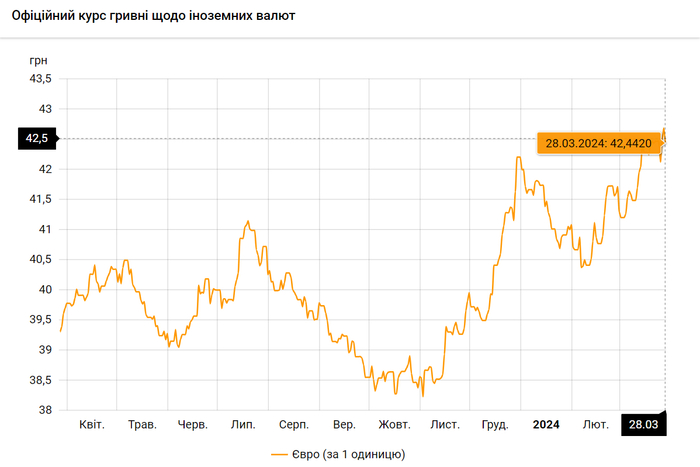
Task: Click the highlighted 42,5 y-axis marker
Action: (x=37, y=138)
